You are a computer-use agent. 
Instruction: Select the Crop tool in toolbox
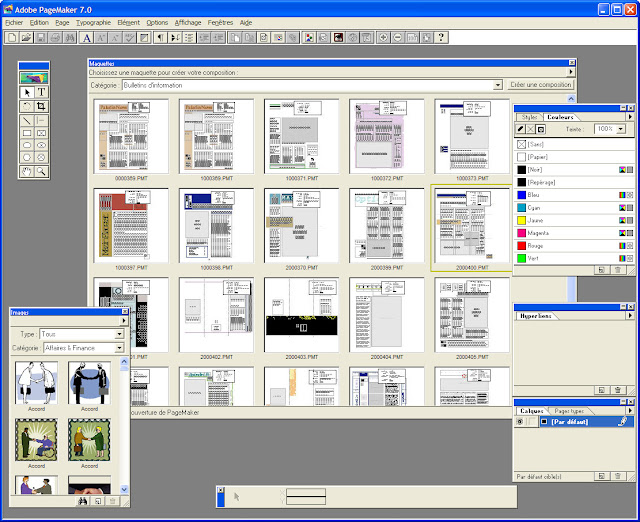(x=41, y=107)
